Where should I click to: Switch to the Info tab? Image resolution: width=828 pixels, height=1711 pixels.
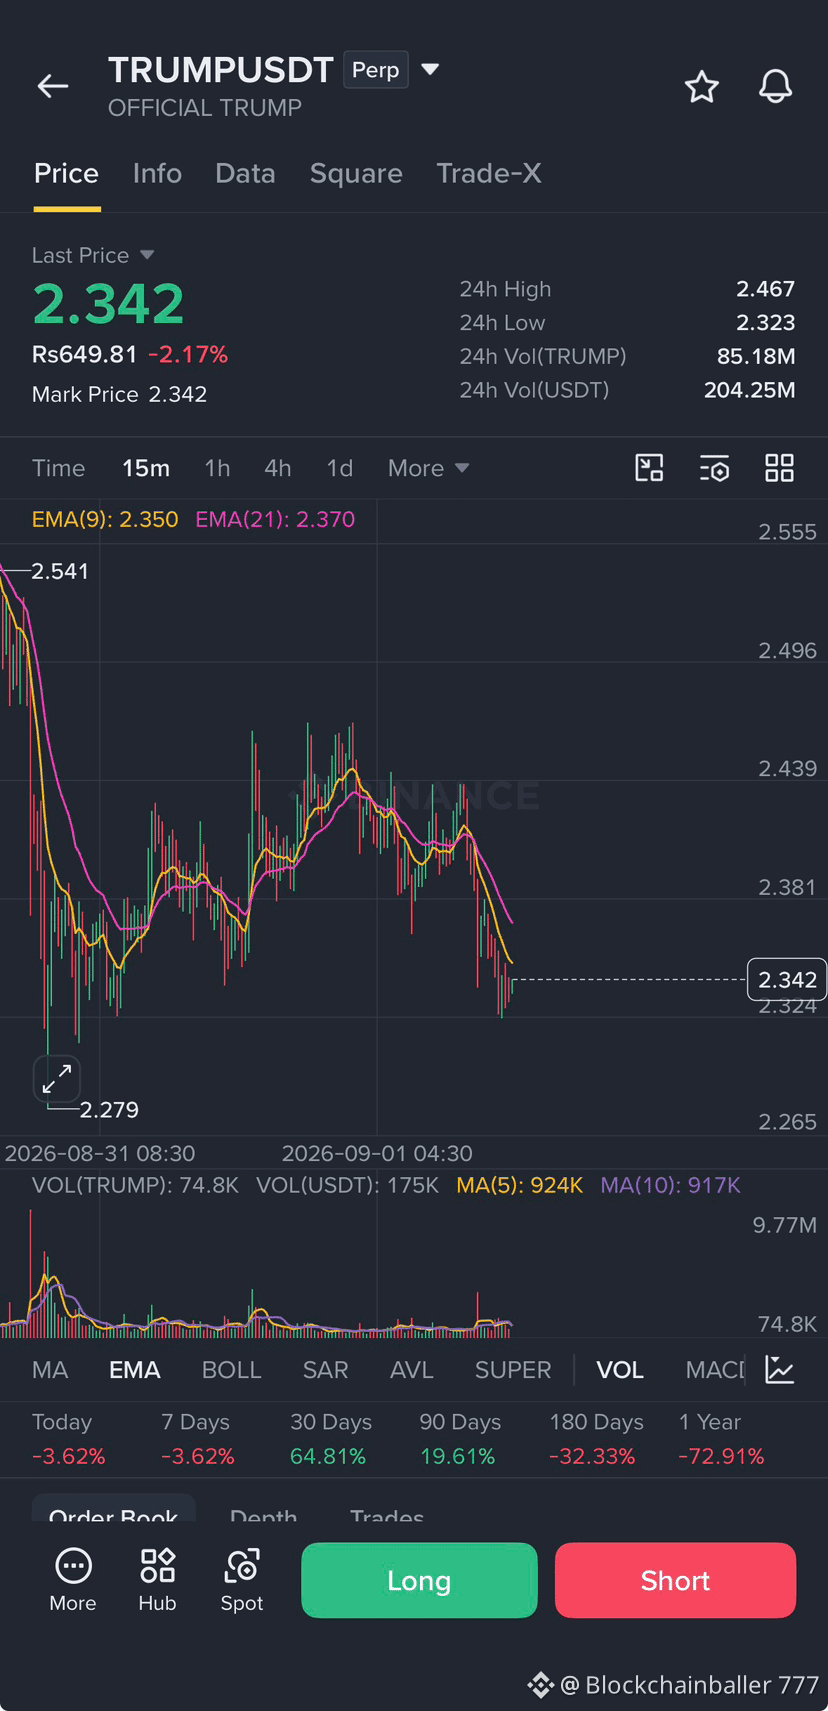[x=157, y=173]
